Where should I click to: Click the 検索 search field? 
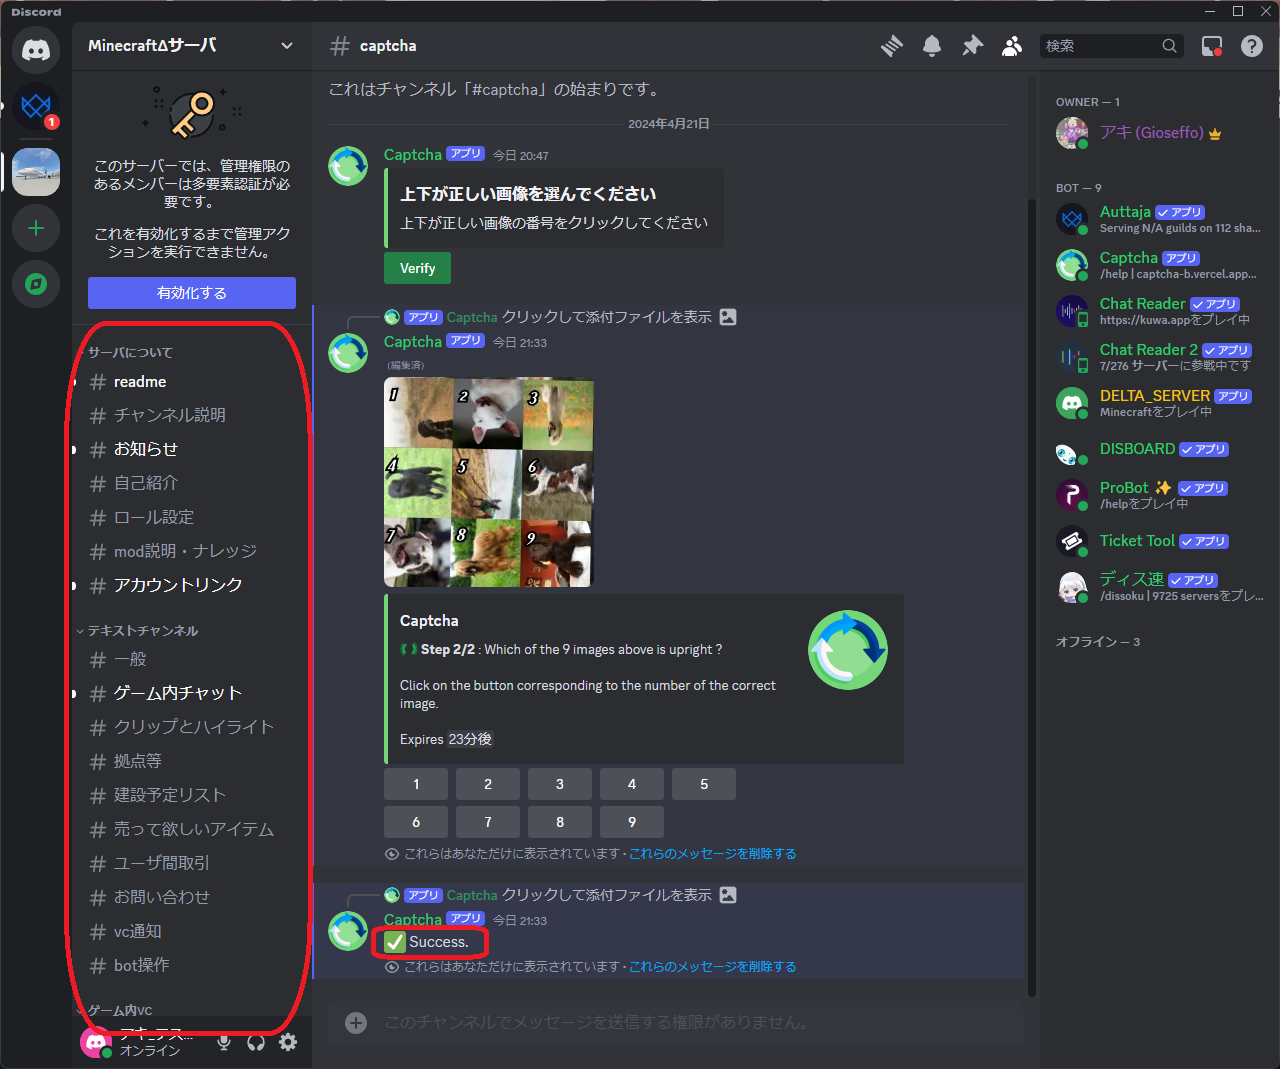[1100, 46]
